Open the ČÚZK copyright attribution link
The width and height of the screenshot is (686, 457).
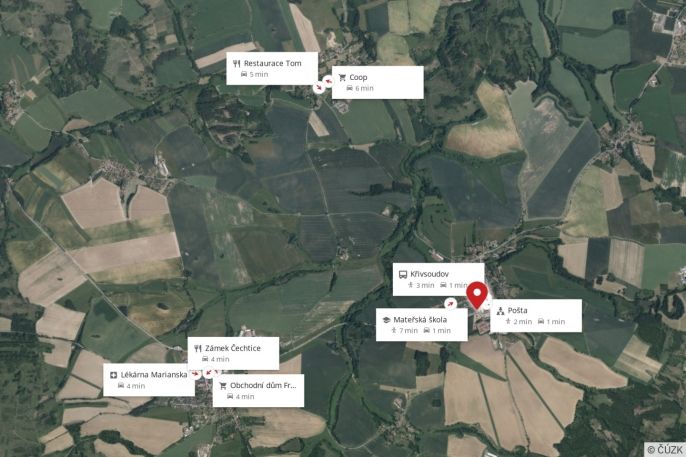click(x=665, y=449)
